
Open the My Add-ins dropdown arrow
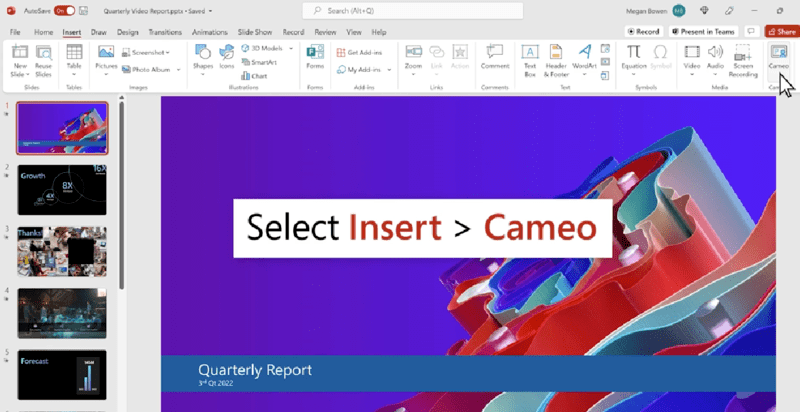pos(389,70)
